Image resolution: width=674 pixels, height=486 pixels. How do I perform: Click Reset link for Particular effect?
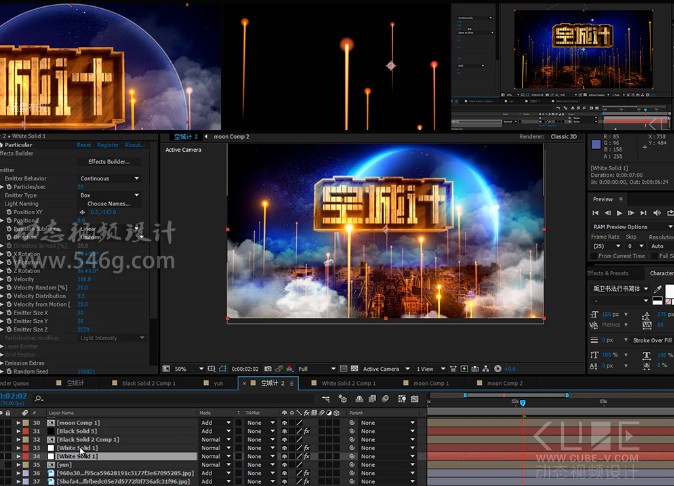84,145
